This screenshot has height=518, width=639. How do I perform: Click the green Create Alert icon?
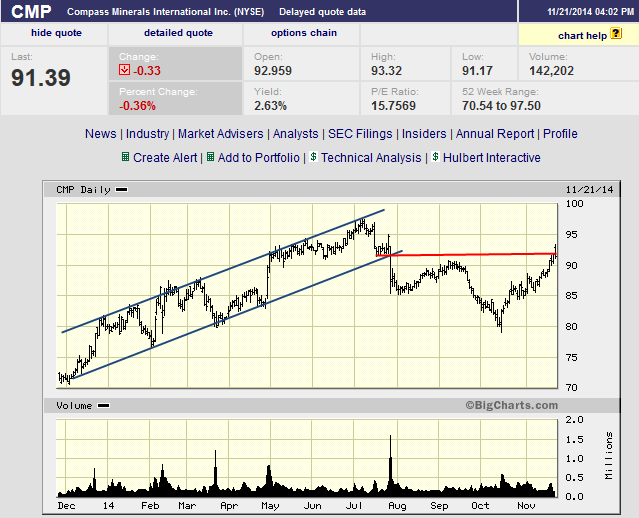coord(126,157)
